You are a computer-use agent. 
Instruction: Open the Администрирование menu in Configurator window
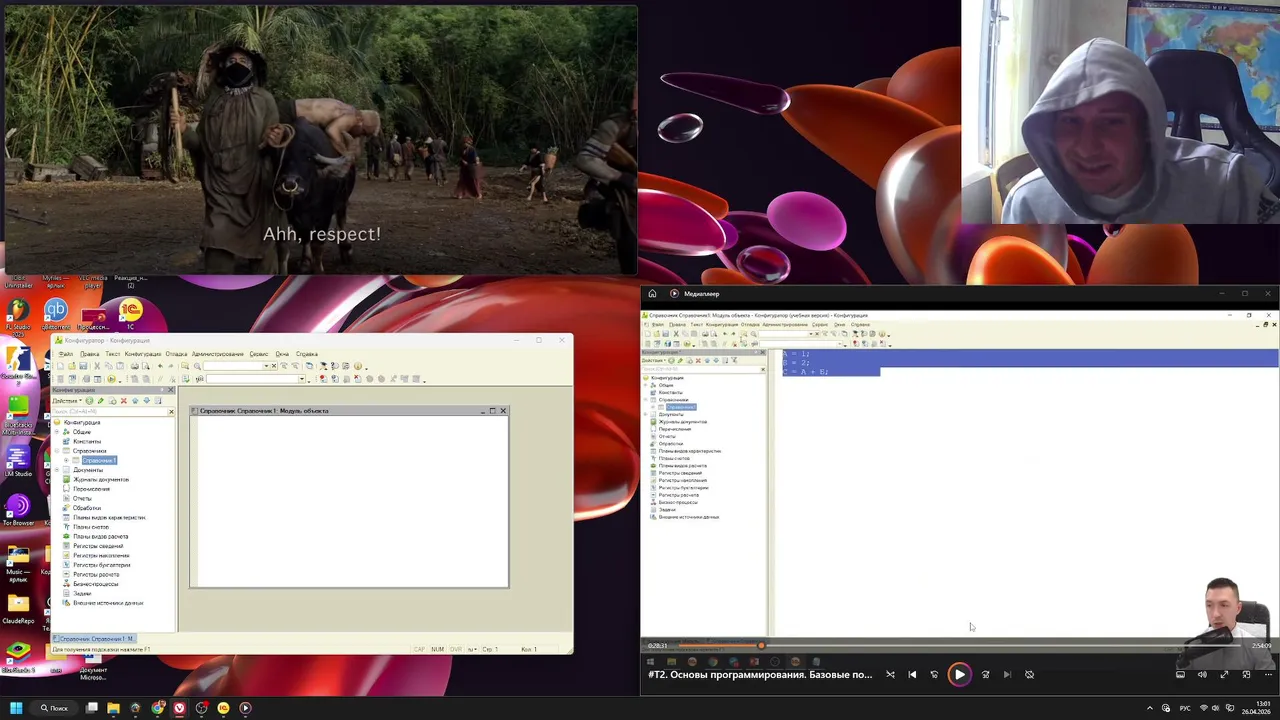(x=218, y=354)
